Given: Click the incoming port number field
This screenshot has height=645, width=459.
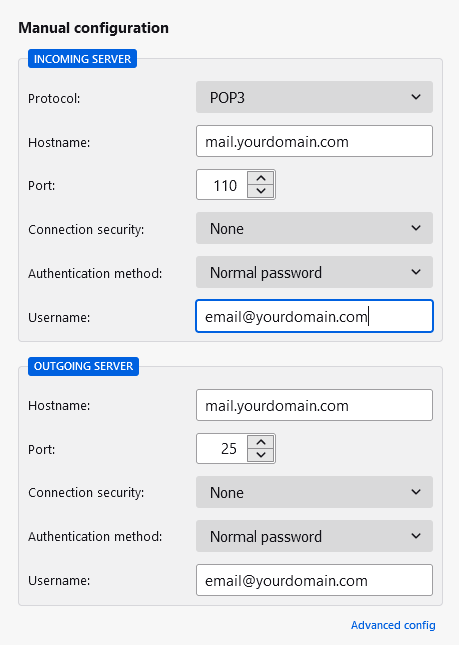Looking at the screenshot, I should click(222, 185).
